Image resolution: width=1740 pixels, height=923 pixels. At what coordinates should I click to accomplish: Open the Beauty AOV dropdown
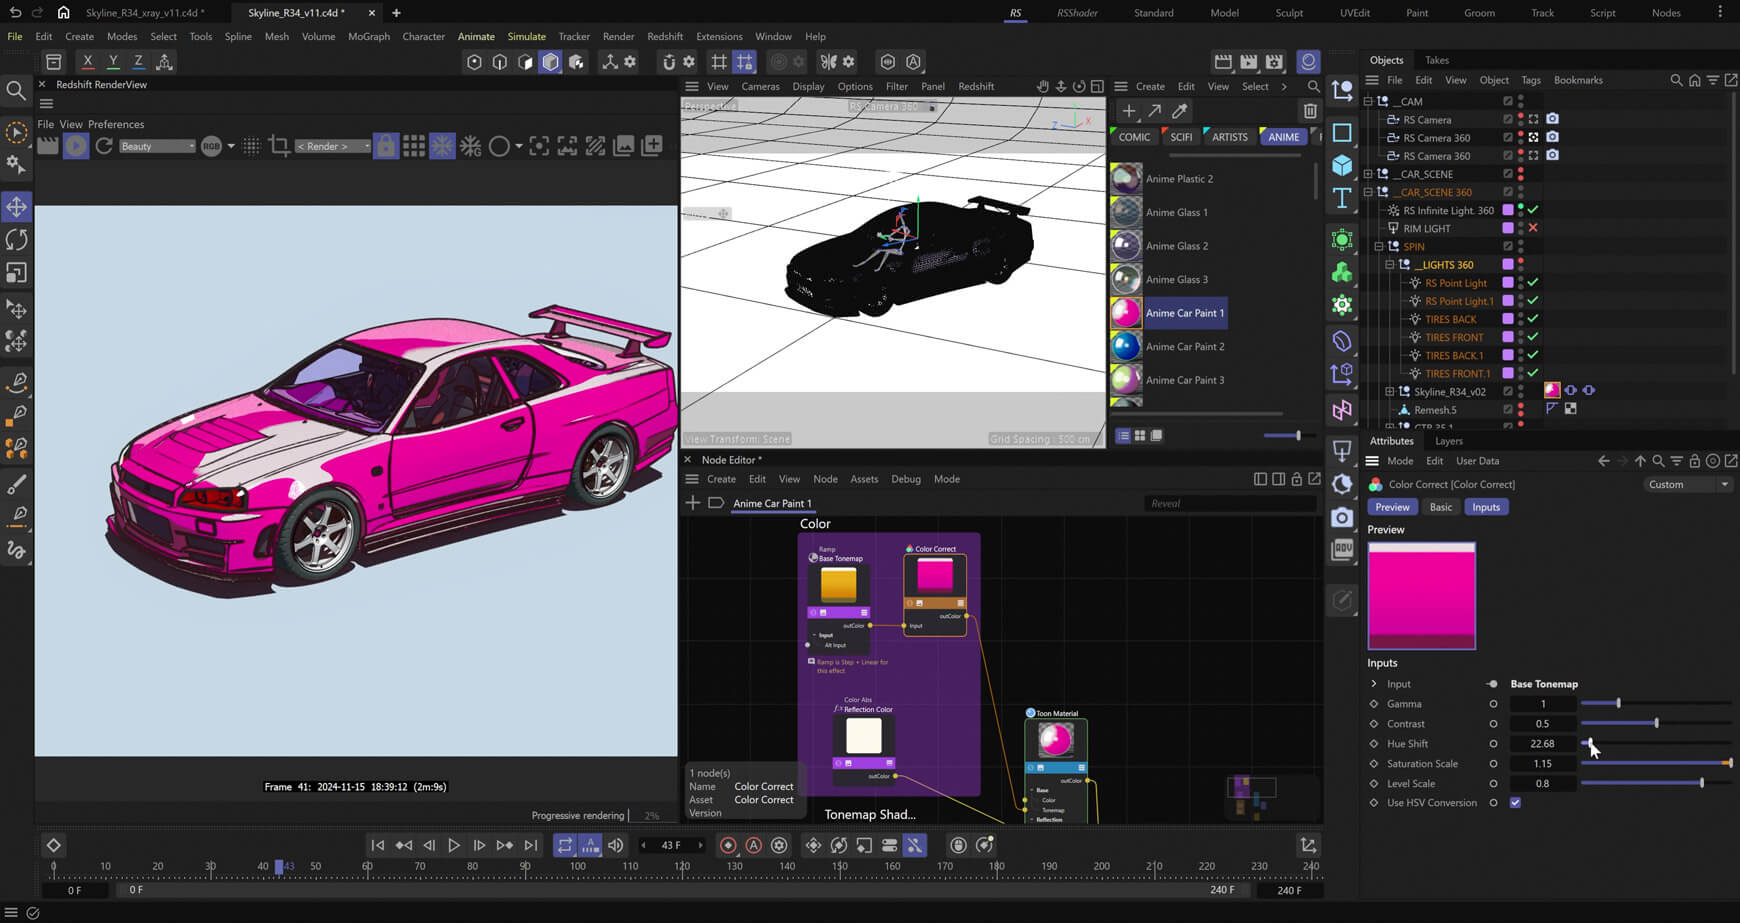click(157, 146)
